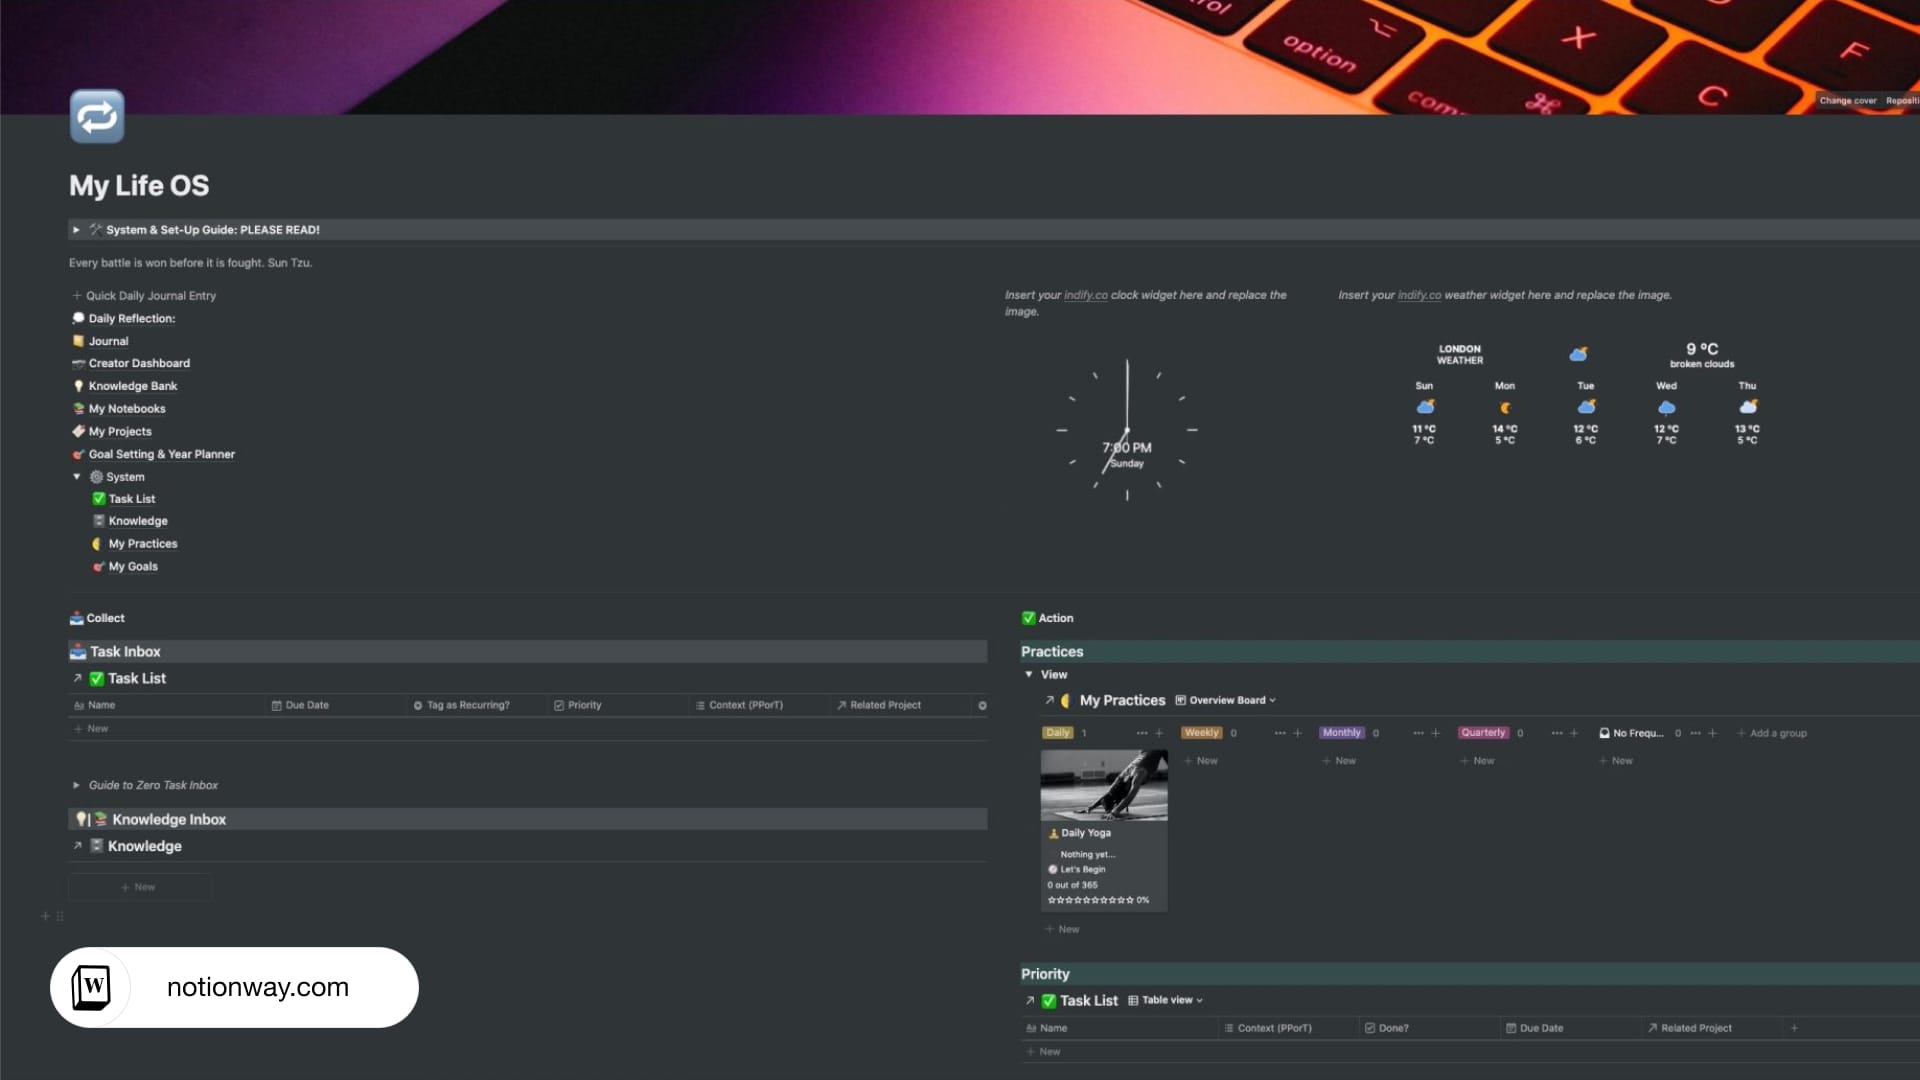Viewport: 1920px width, 1080px height.
Task: Click plus icon to add a Daily practice card
Action: pos(1159,733)
